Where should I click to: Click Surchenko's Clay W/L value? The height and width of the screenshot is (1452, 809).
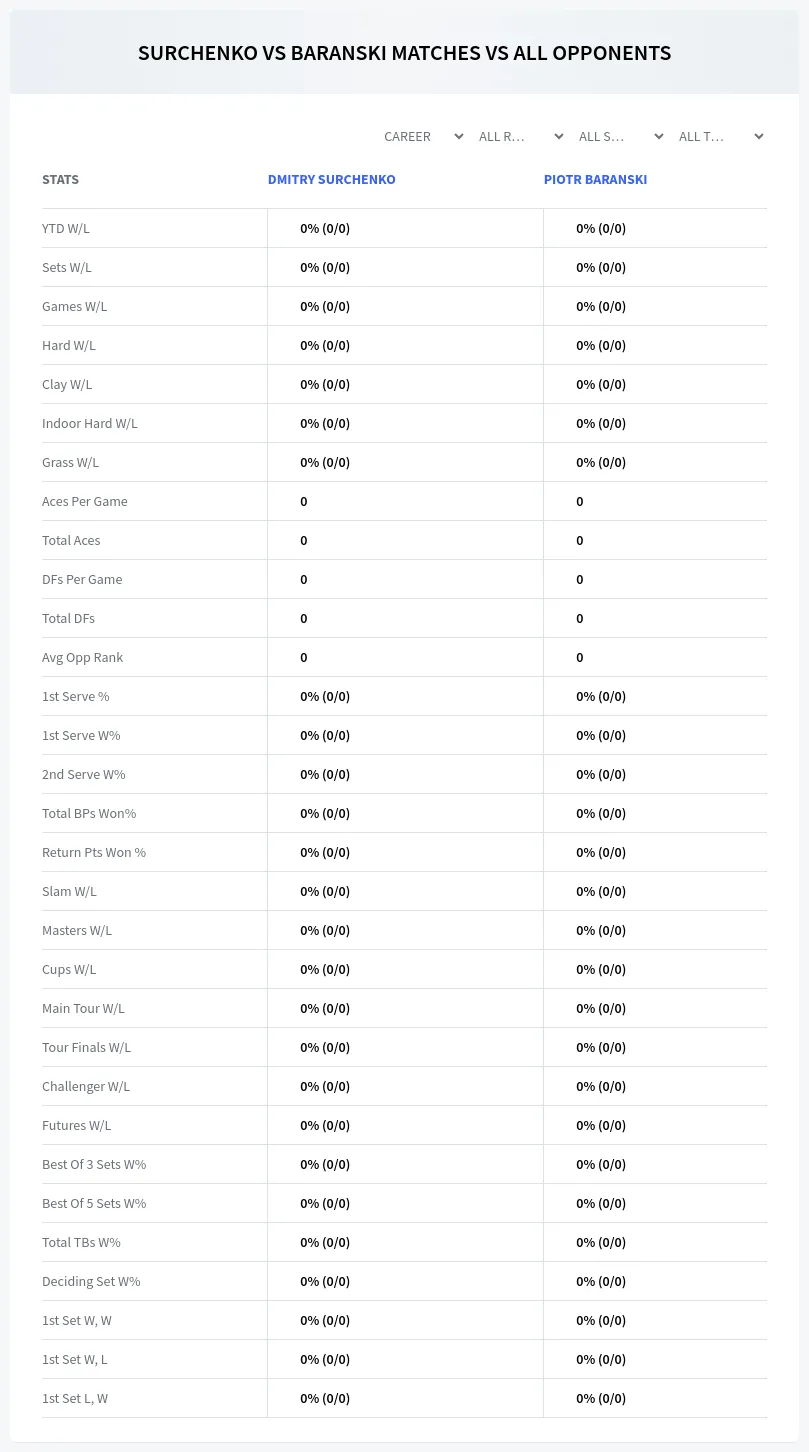point(325,385)
